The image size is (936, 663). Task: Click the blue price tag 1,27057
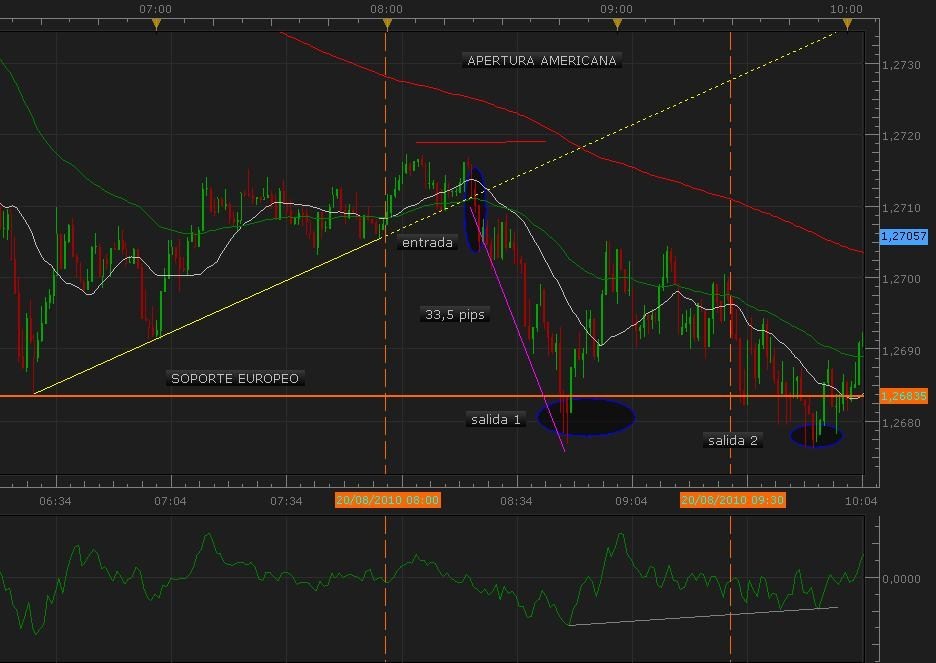[904, 236]
